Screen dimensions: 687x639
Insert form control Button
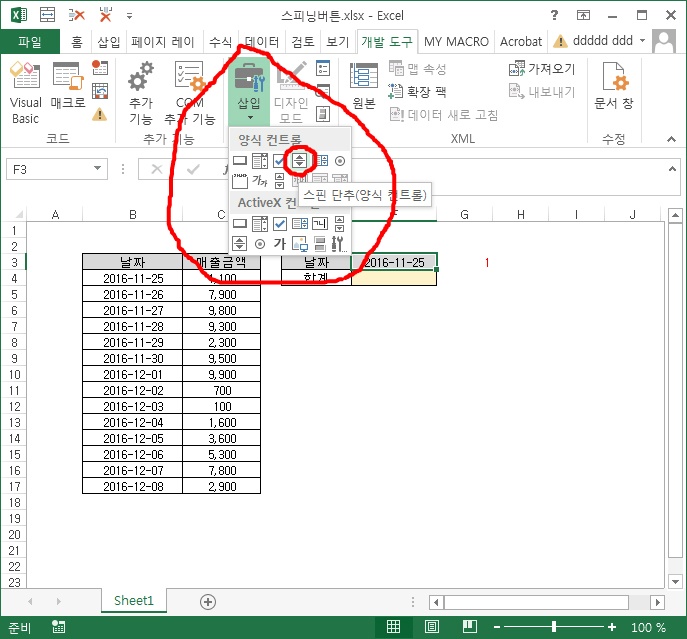coord(240,161)
